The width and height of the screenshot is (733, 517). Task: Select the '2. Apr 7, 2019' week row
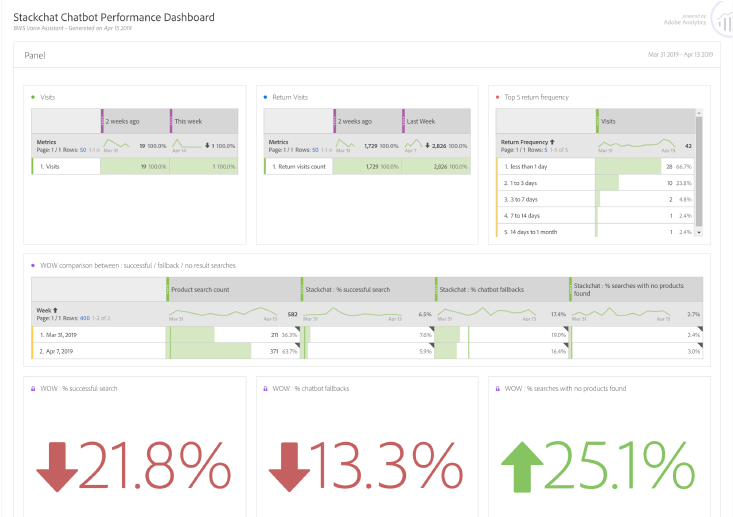pos(367,351)
